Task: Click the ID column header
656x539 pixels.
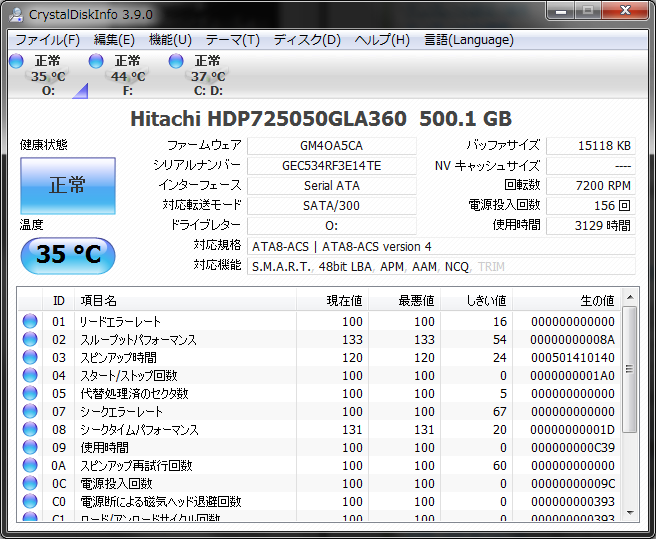Action: pos(59,300)
